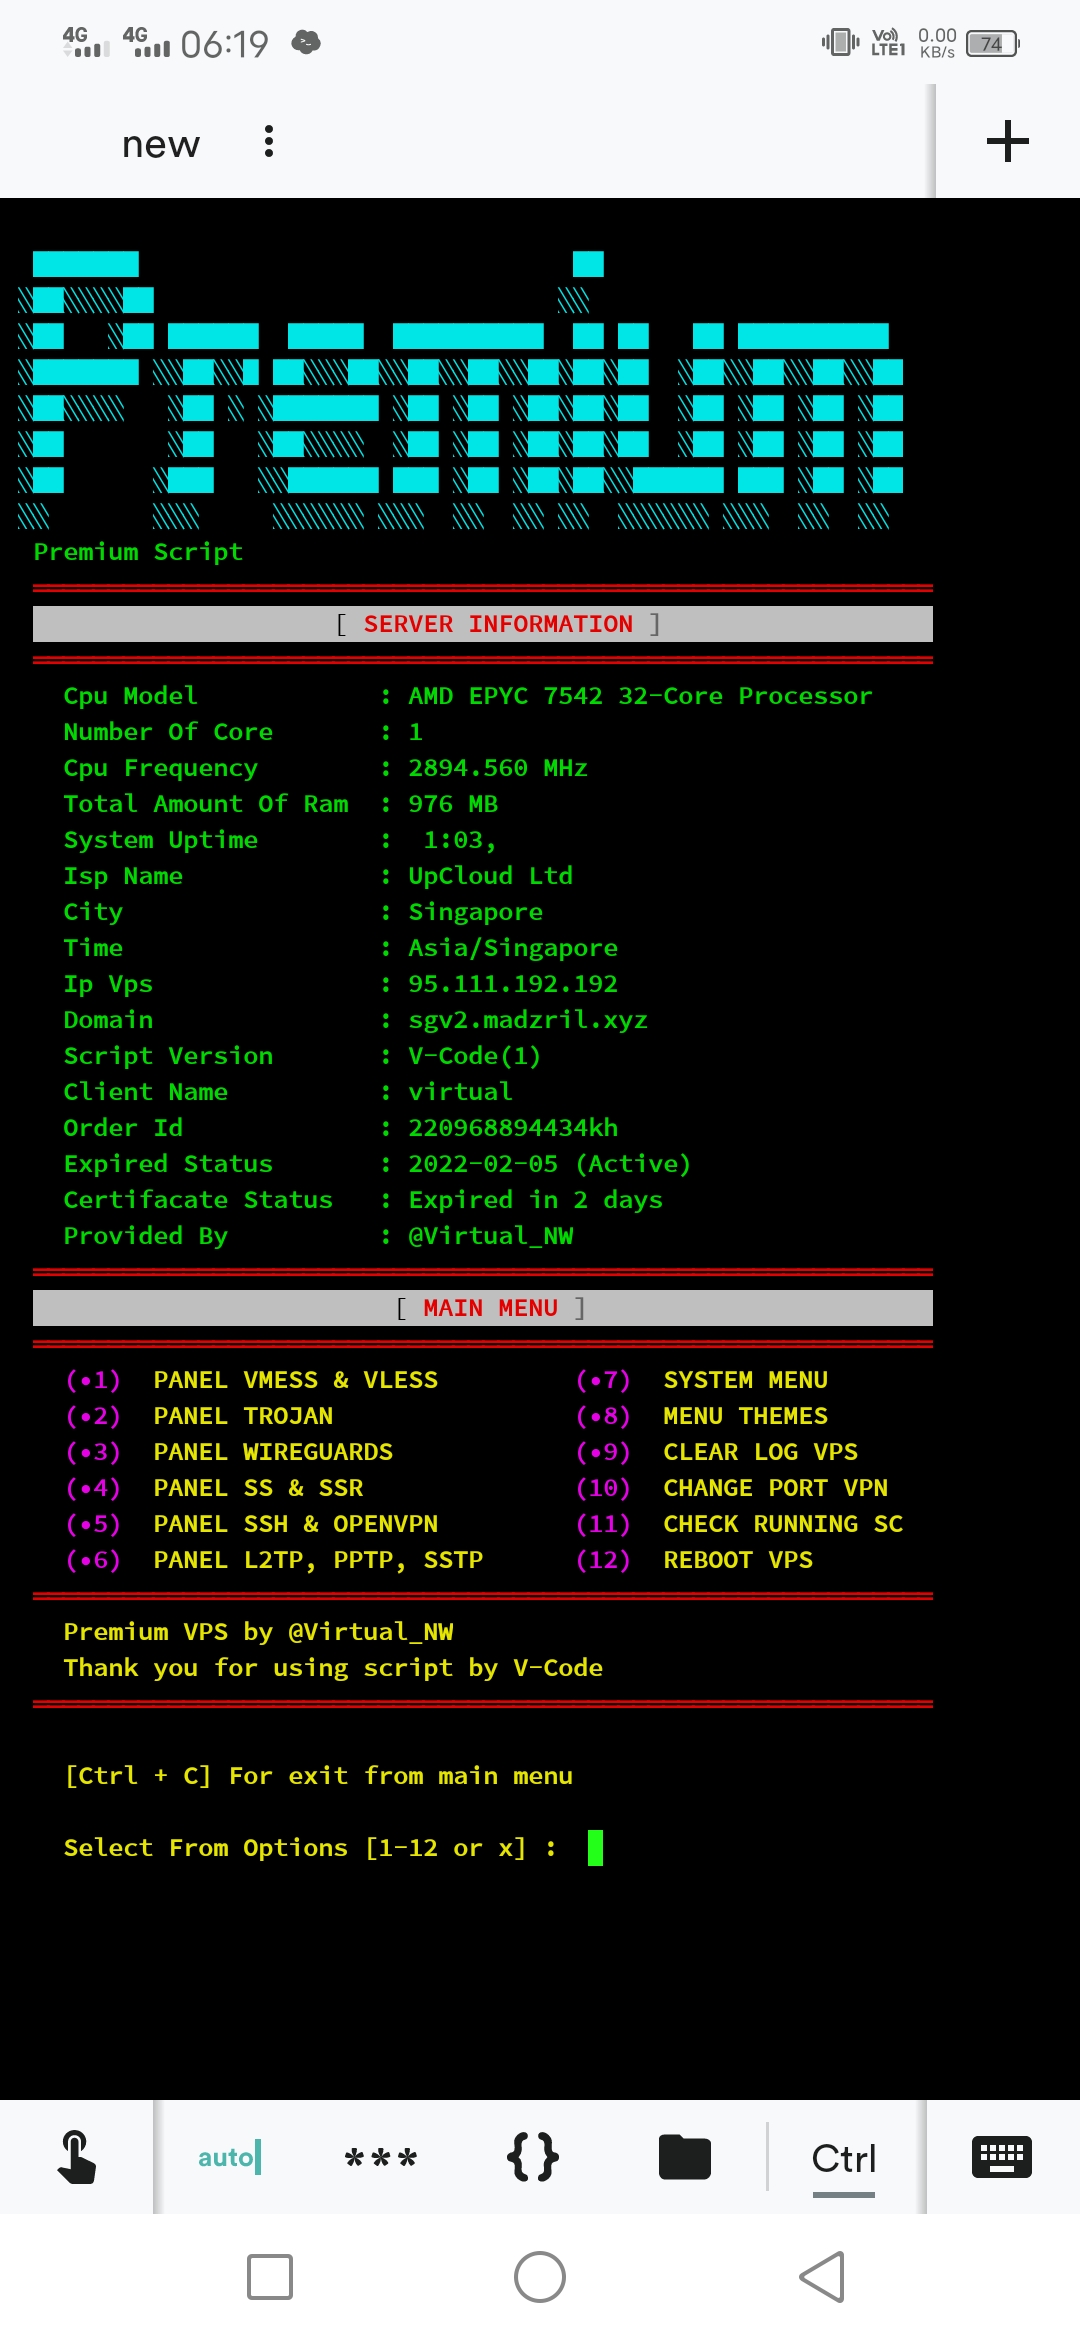Tap the 2894.560 MHz frequency value
Screen dimensions: 1080x2340
point(497,768)
